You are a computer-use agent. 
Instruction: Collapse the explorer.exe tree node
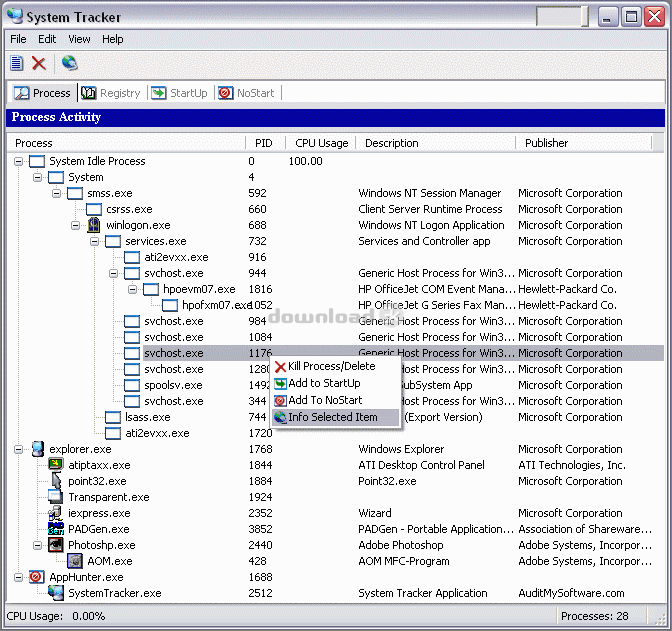pyautogui.click(x=18, y=449)
